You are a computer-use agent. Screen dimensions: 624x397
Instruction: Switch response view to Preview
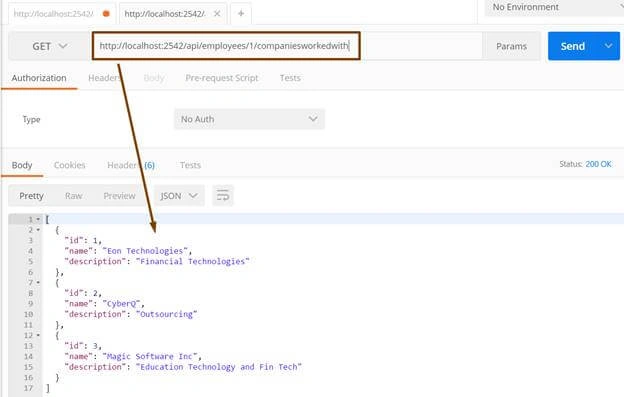tap(119, 196)
